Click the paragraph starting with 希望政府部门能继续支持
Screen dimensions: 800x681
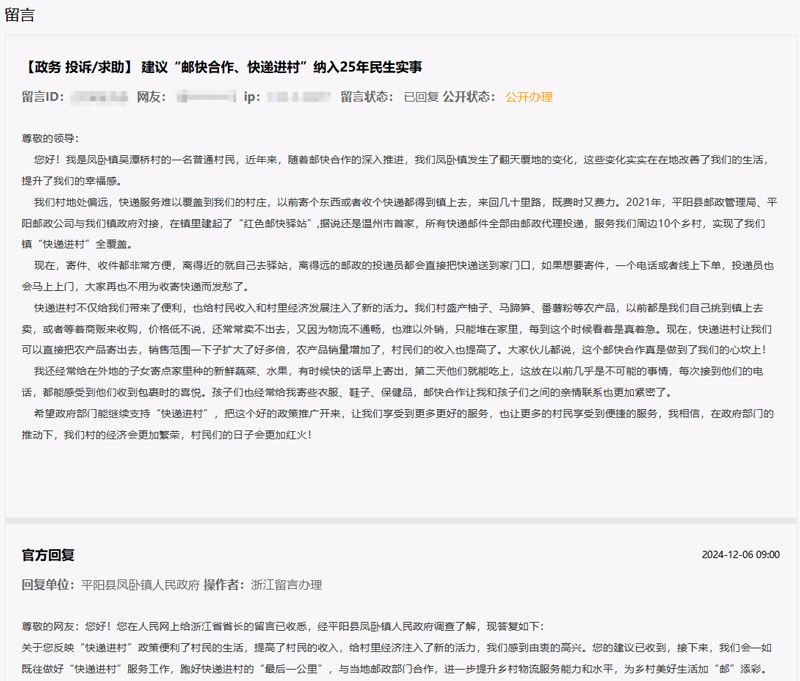pyautogui.click(x=400, y=424)
